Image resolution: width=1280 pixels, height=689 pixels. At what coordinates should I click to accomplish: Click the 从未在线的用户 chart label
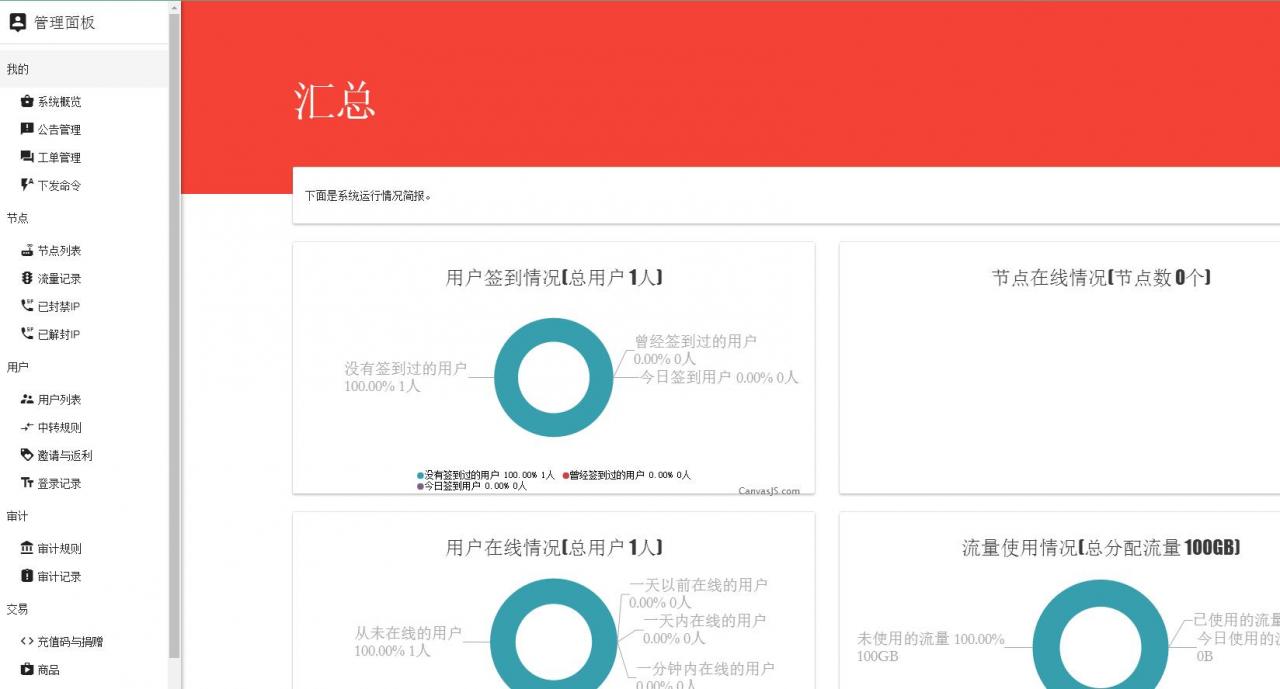click(408, 642)
